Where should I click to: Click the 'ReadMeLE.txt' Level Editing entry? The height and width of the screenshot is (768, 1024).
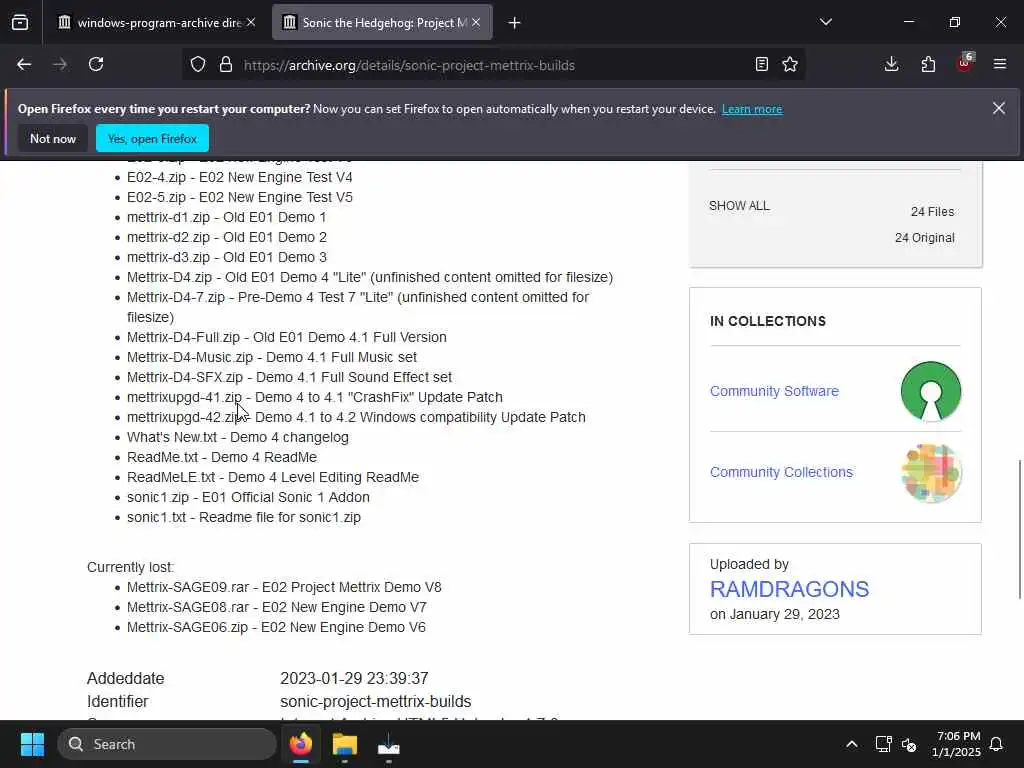coord(273,477)
